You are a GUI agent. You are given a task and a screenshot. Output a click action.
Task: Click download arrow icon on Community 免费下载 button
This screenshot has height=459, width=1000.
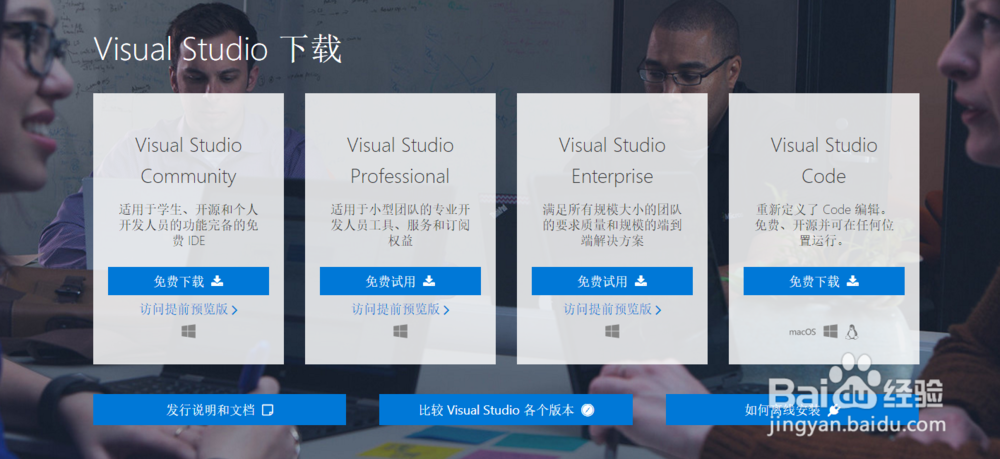pos(217,280)
